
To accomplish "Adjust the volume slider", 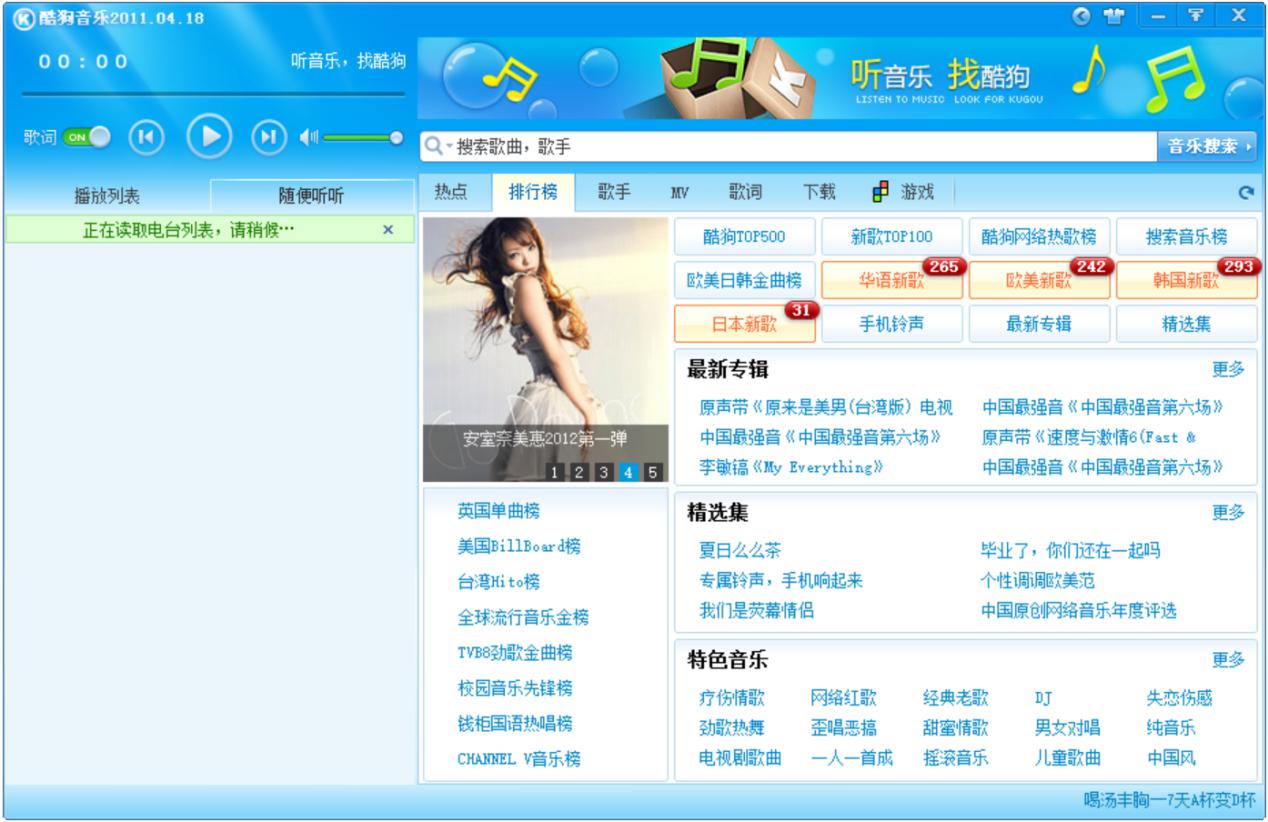I will (362, 138).
